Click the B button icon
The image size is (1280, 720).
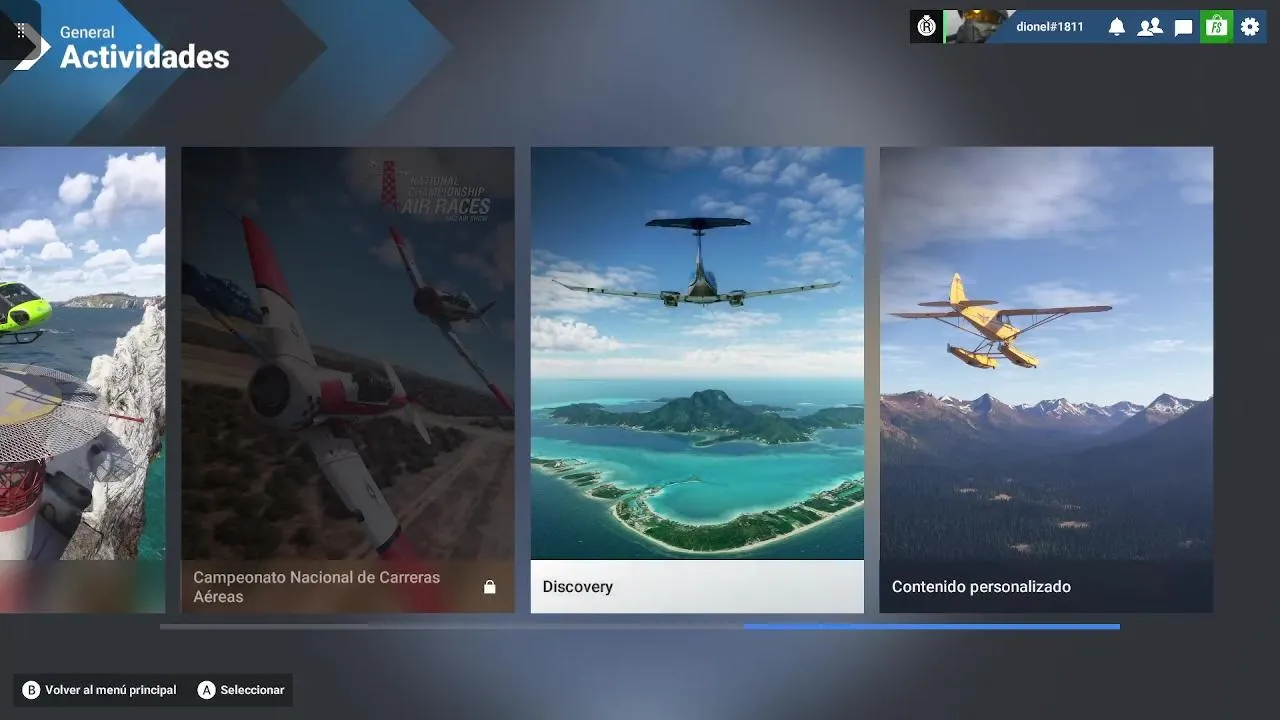click(x=31, y=690)
